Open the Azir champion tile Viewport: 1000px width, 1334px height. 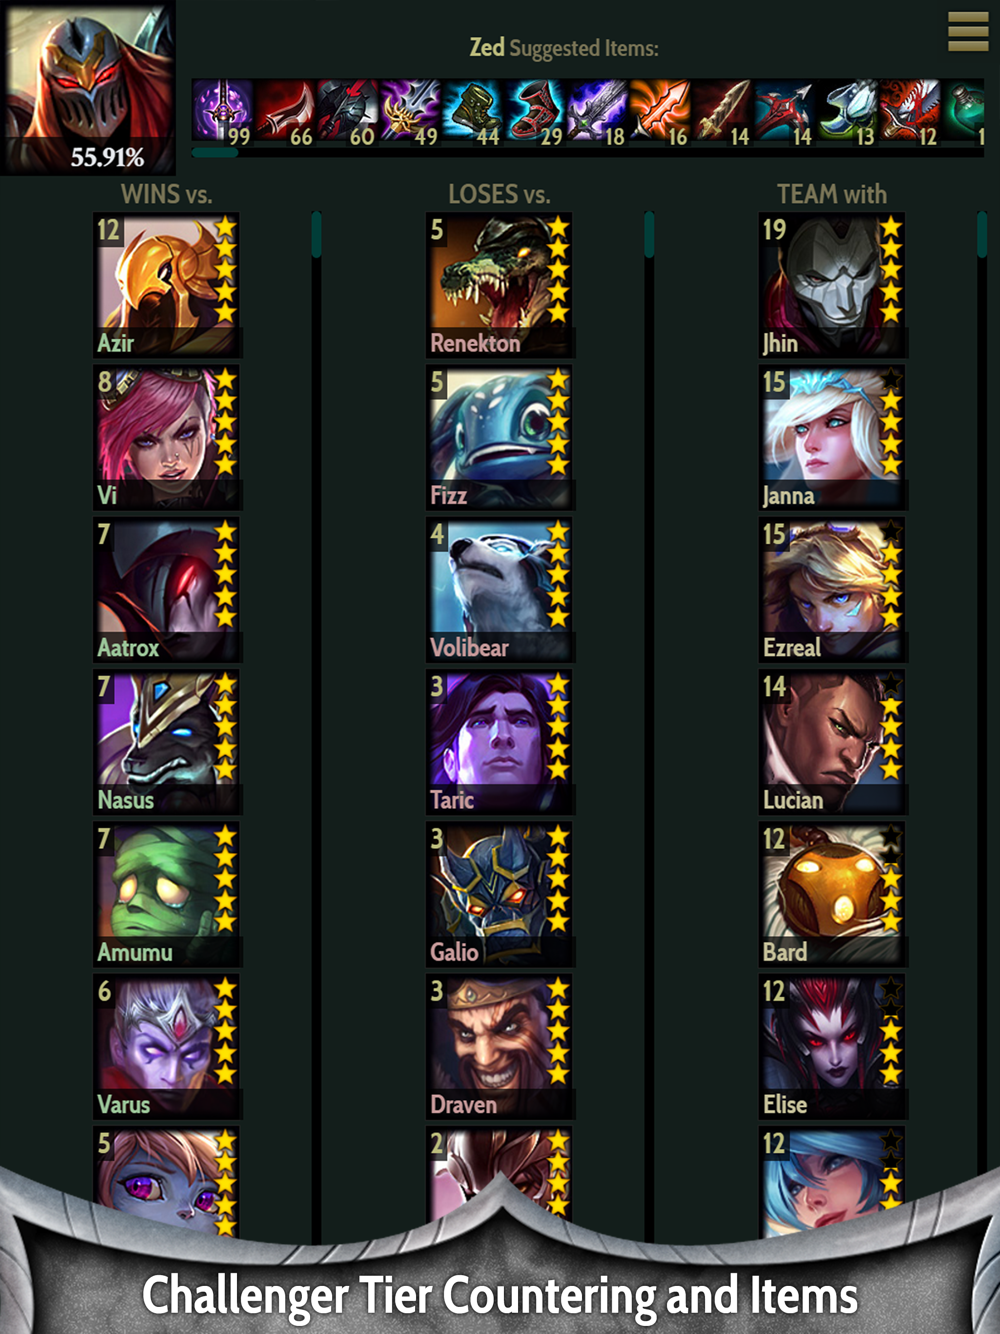click(x=167, y=285)
